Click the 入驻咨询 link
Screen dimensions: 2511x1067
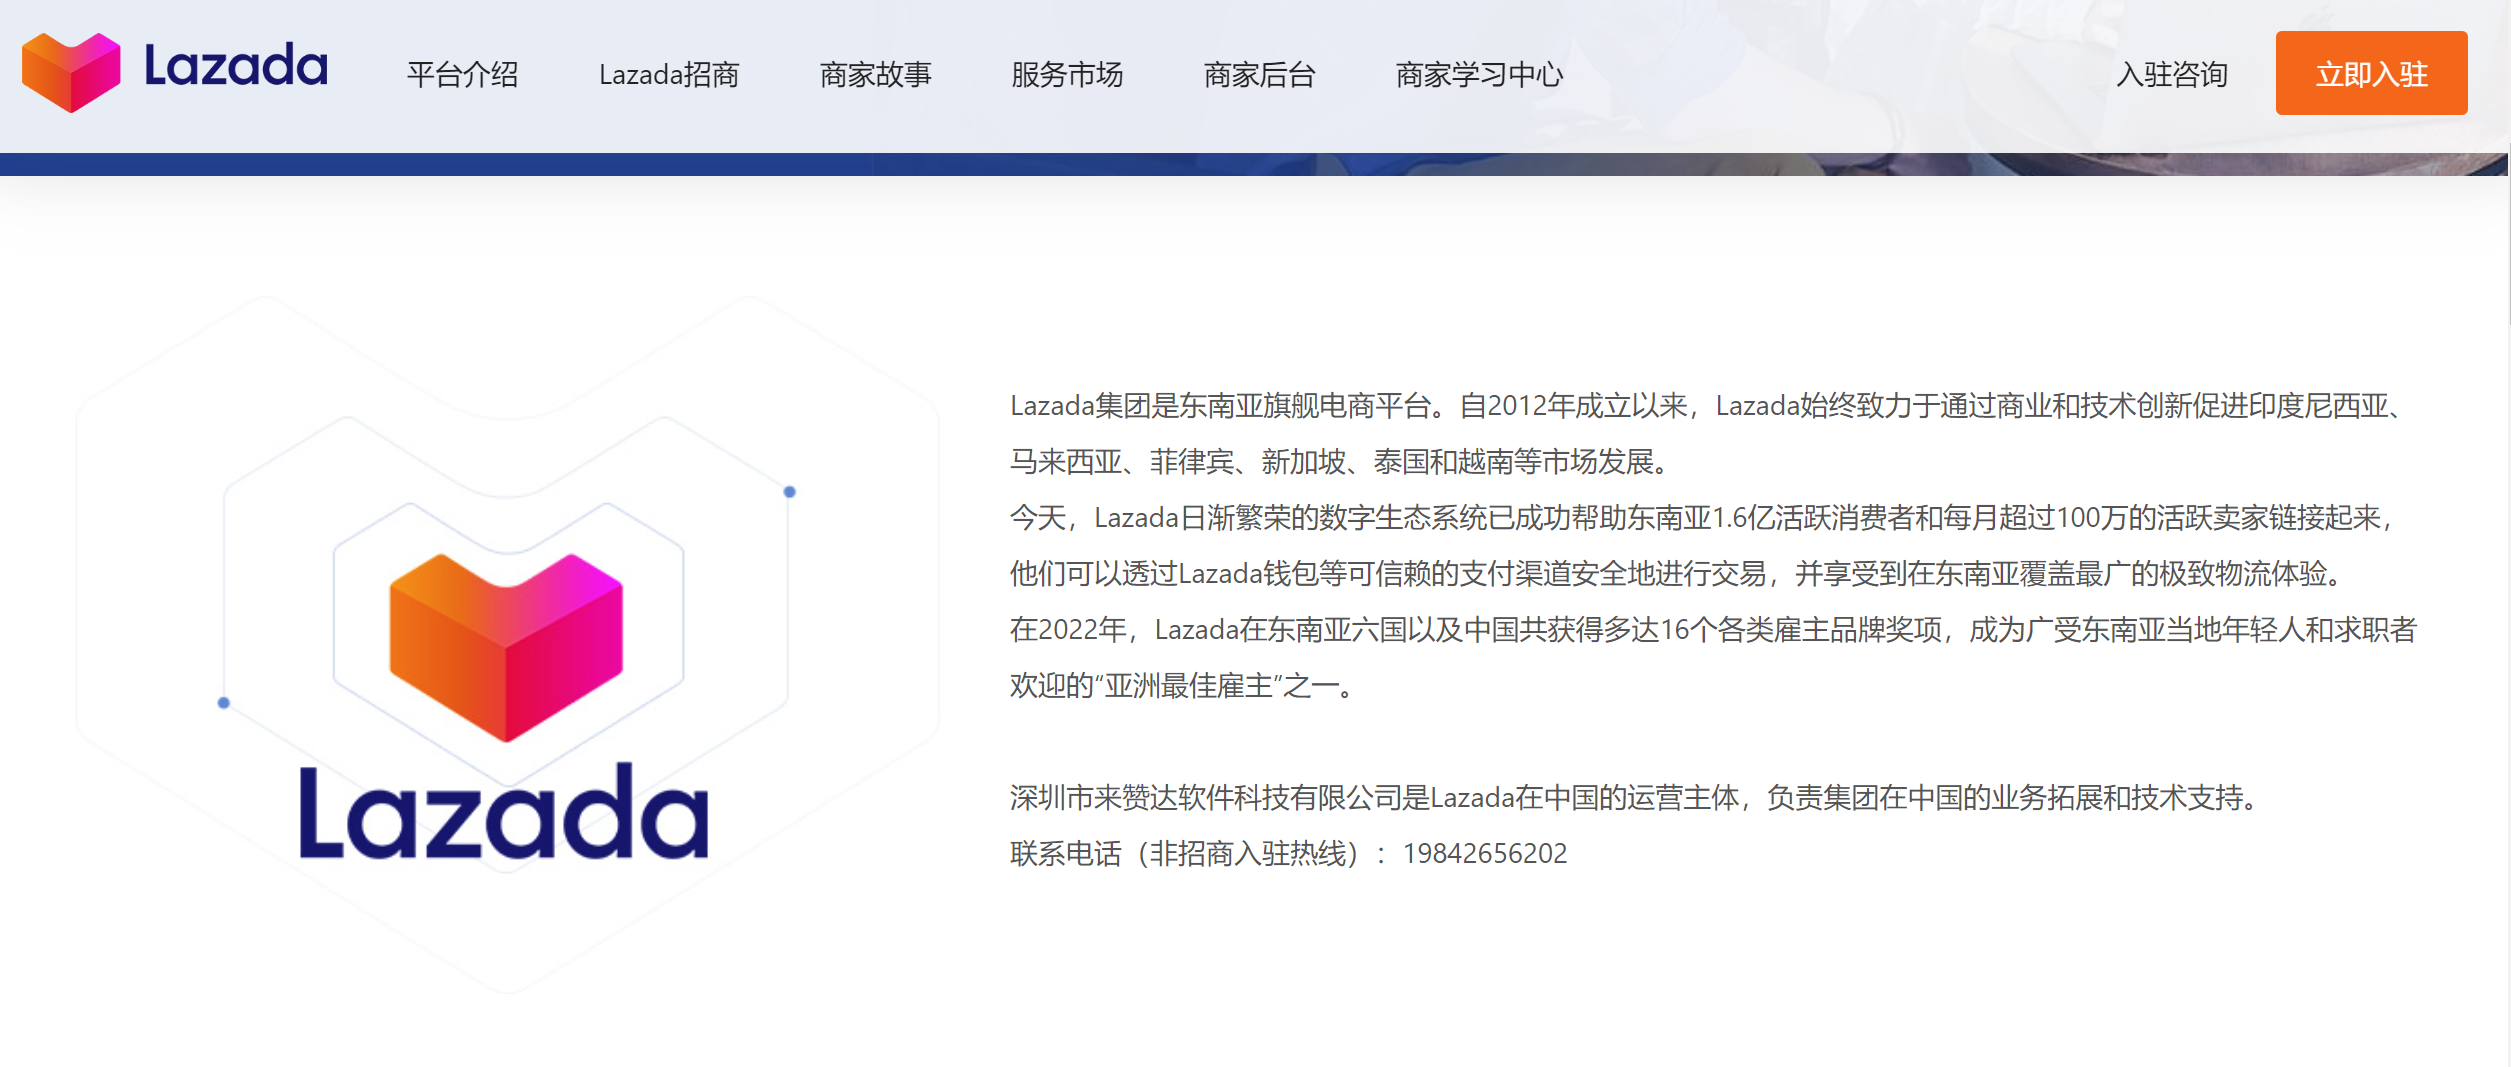pyautogui.click(x=2172, y=75)
